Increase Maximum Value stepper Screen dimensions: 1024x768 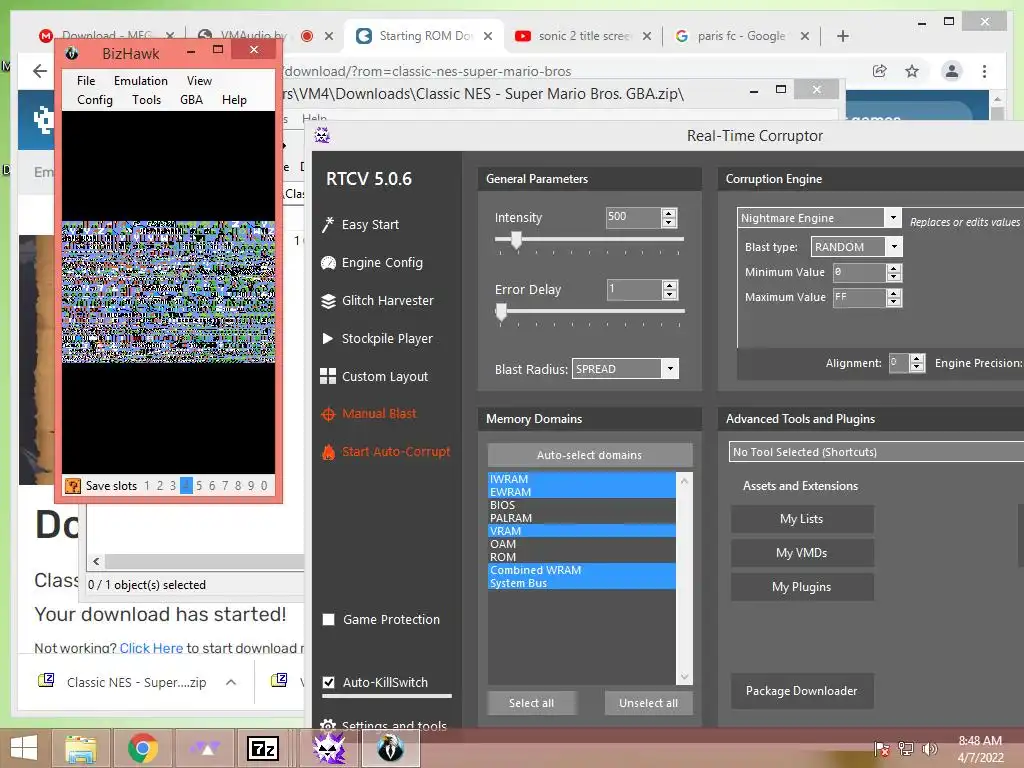[x=894, y=293]
